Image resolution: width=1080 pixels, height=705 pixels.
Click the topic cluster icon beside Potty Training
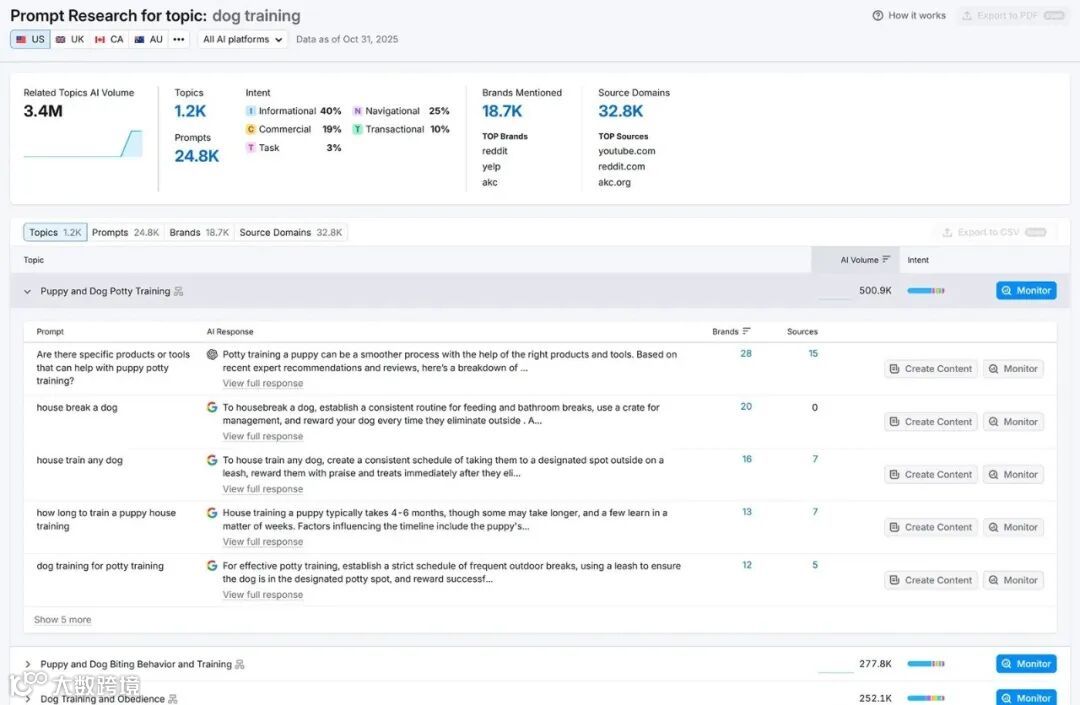pyautogui.click(x=179, y=291)
